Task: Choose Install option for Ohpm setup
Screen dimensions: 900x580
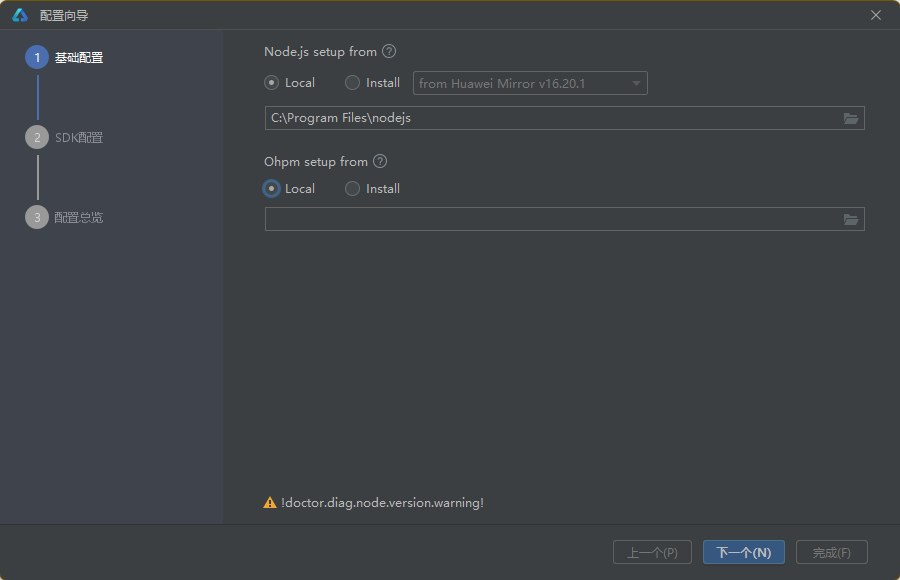Action: click(353, 189)
